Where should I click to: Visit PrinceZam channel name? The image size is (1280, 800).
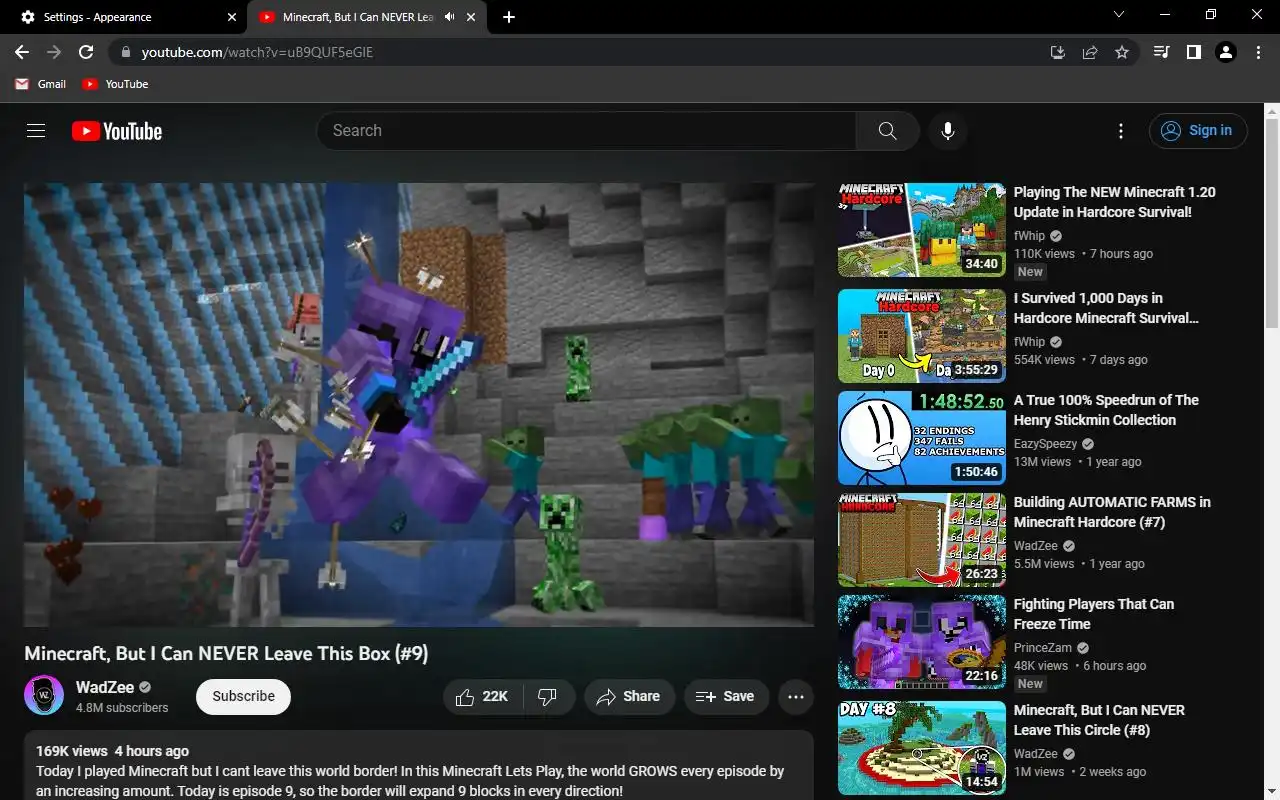tap(1042, 648)
